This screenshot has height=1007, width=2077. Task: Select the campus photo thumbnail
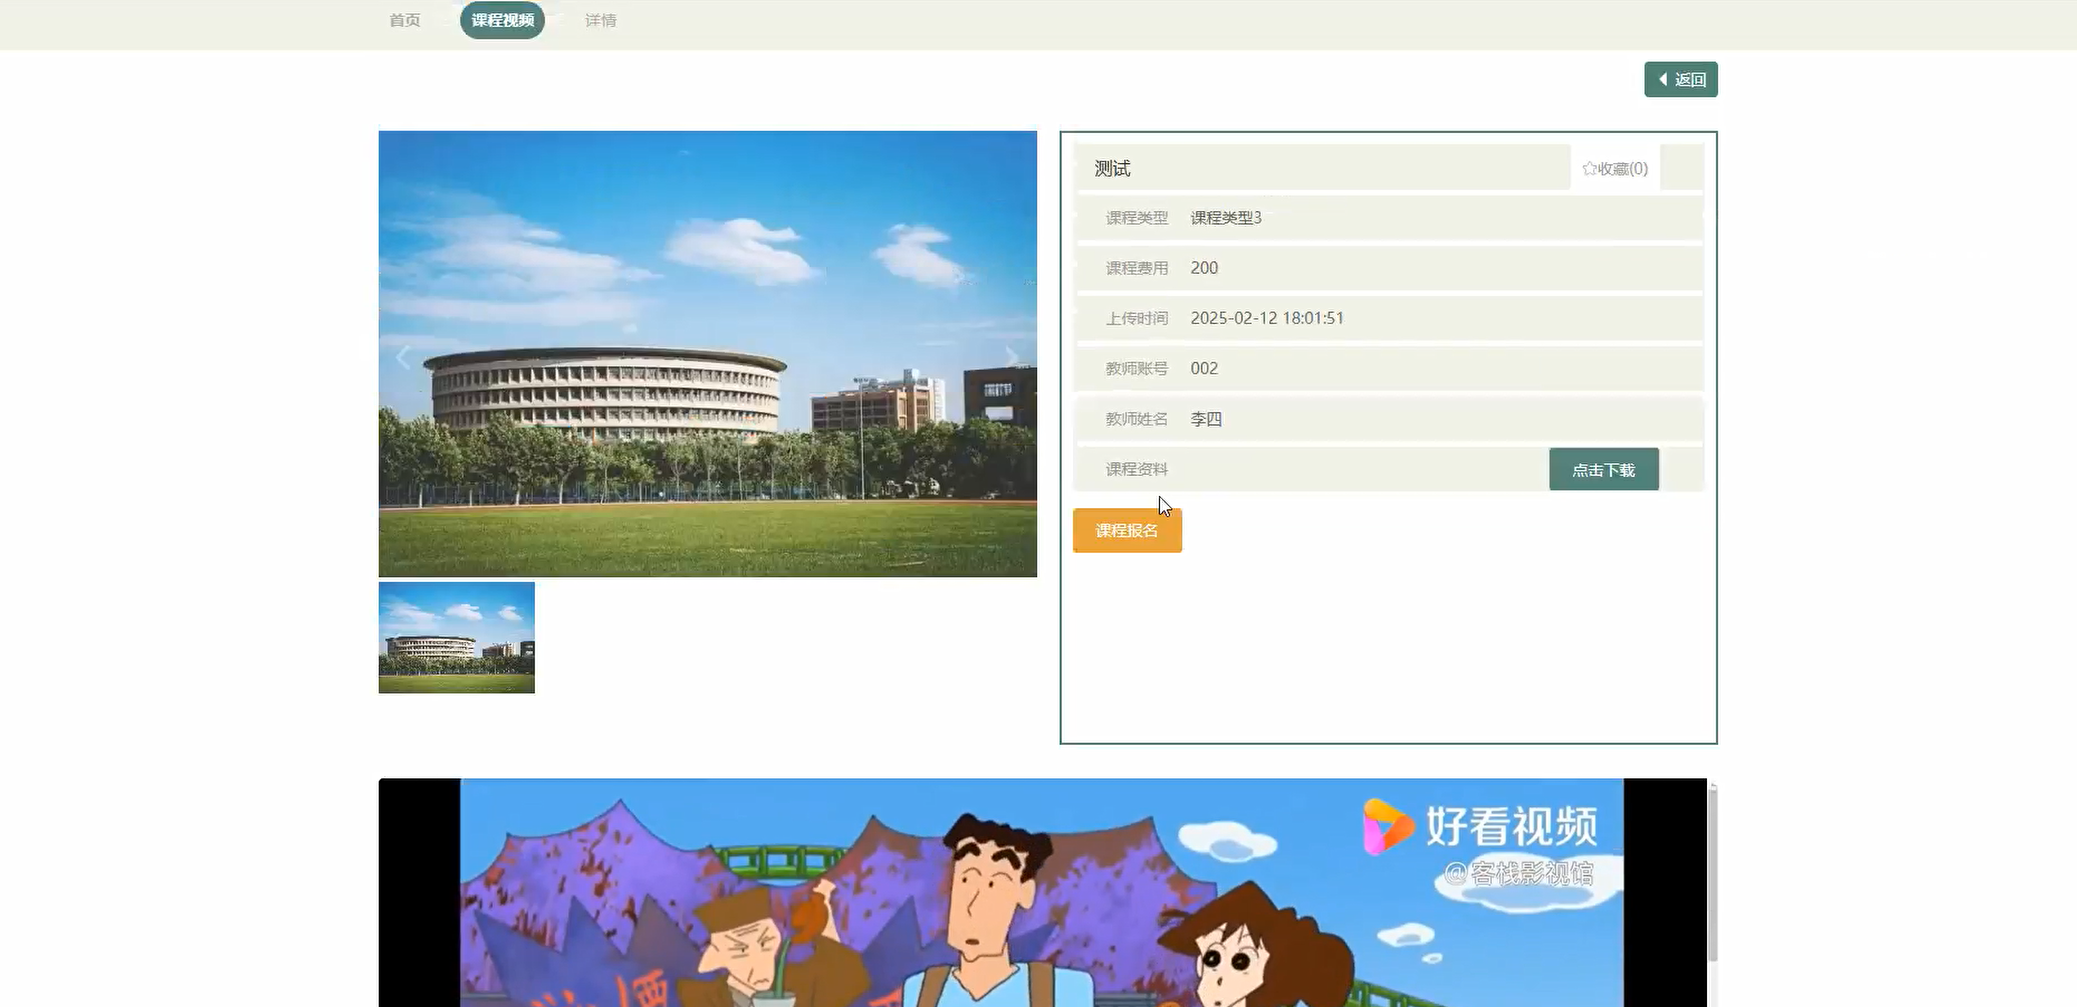(456, 637)
